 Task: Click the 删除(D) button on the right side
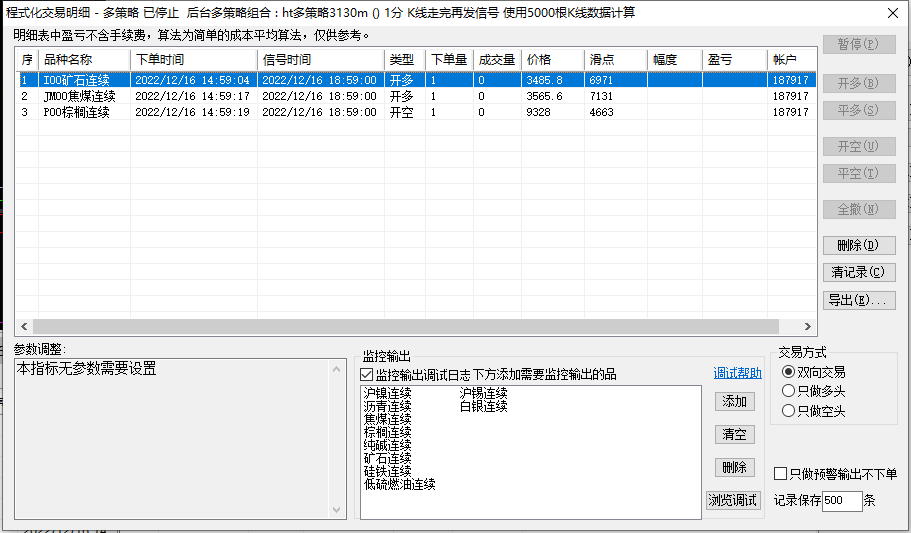[x=859, y=245]
